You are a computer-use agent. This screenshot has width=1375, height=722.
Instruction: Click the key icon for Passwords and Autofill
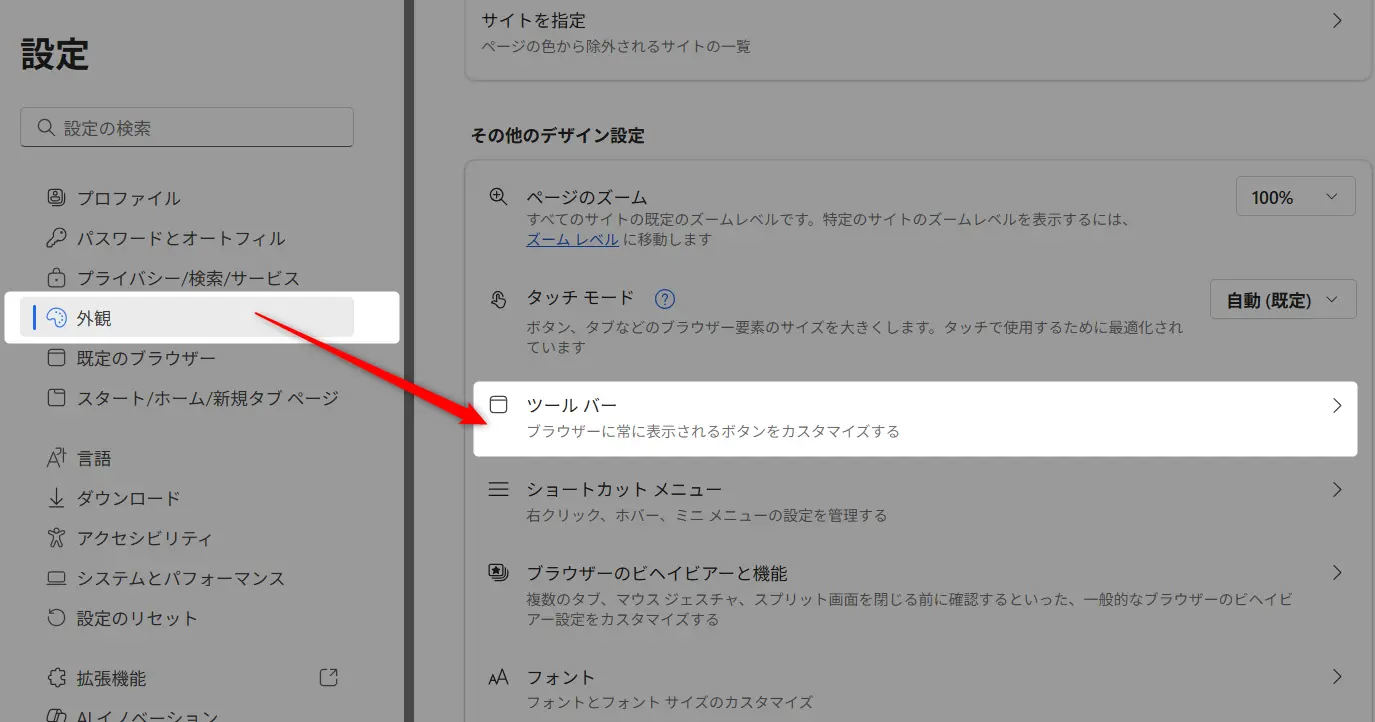click(x=57, y=238)
